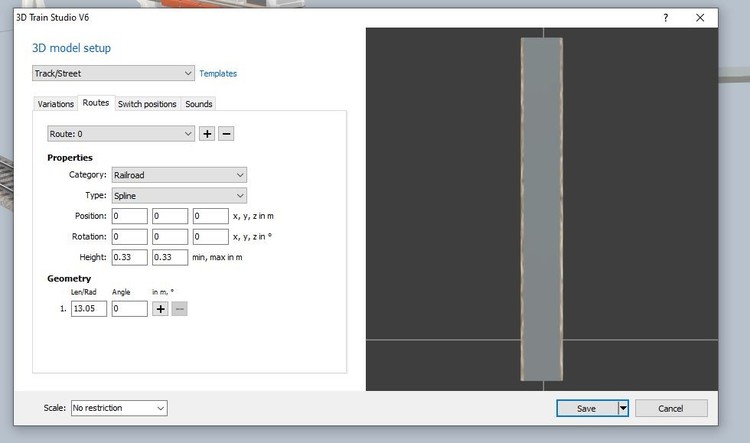The height and width of the screenshot is (443, 750).
Task: Add a new route with plus button
Action: tap(207, 134)
